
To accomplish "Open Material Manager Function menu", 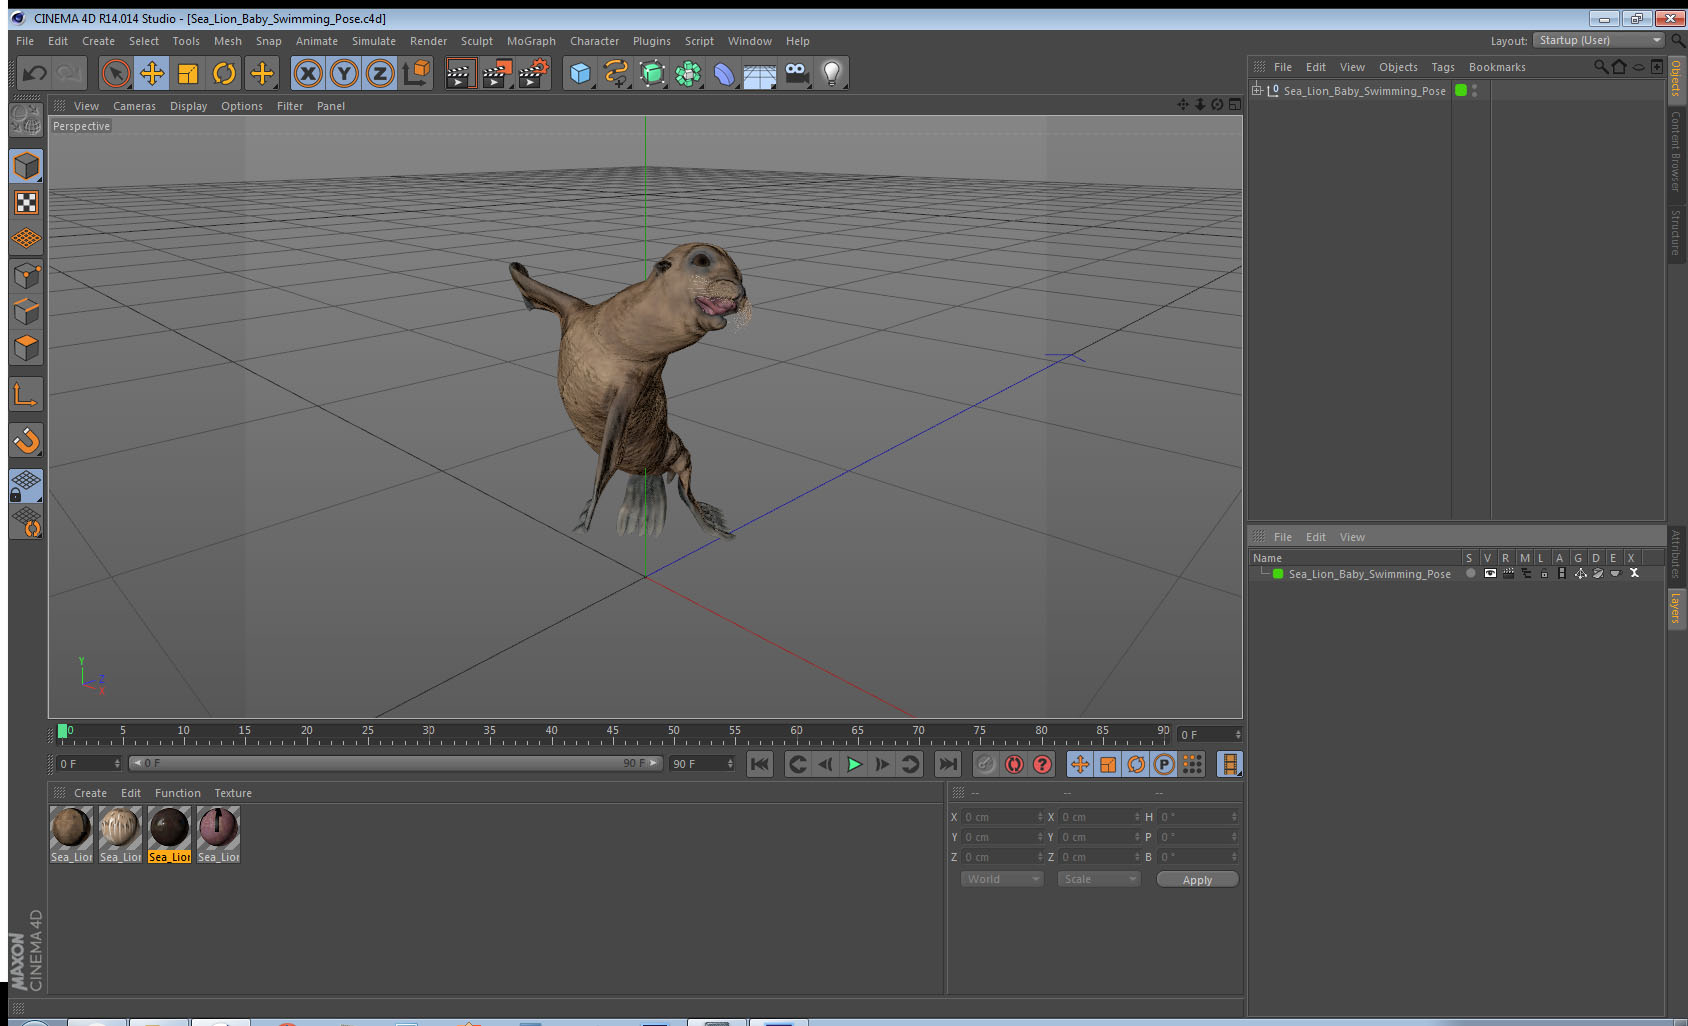I will (x=177, y=793).
